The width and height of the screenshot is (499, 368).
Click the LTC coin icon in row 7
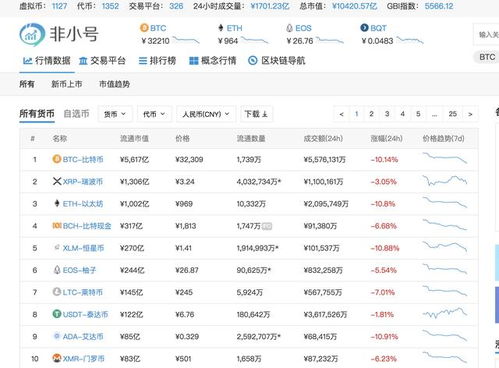[57, 292]
